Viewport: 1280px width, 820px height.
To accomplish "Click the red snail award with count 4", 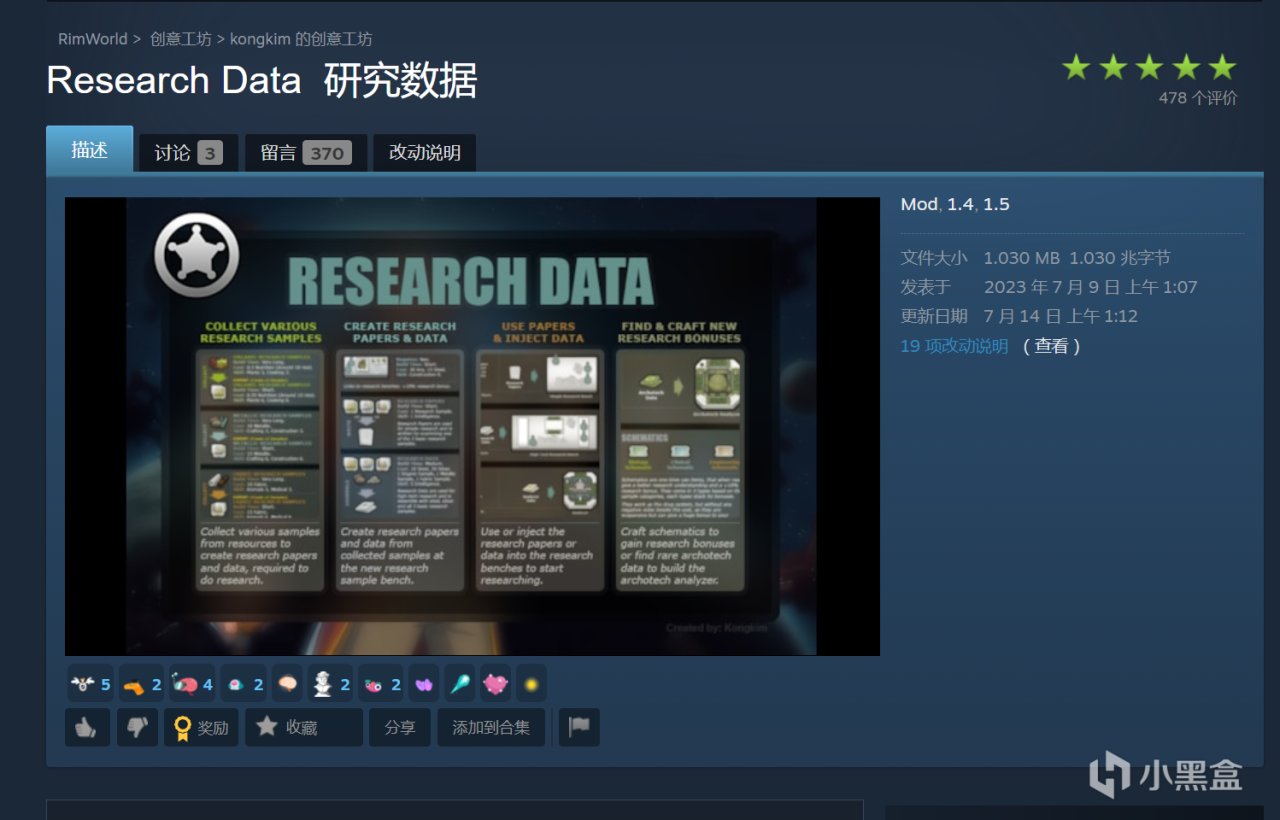I will point(192,684).
